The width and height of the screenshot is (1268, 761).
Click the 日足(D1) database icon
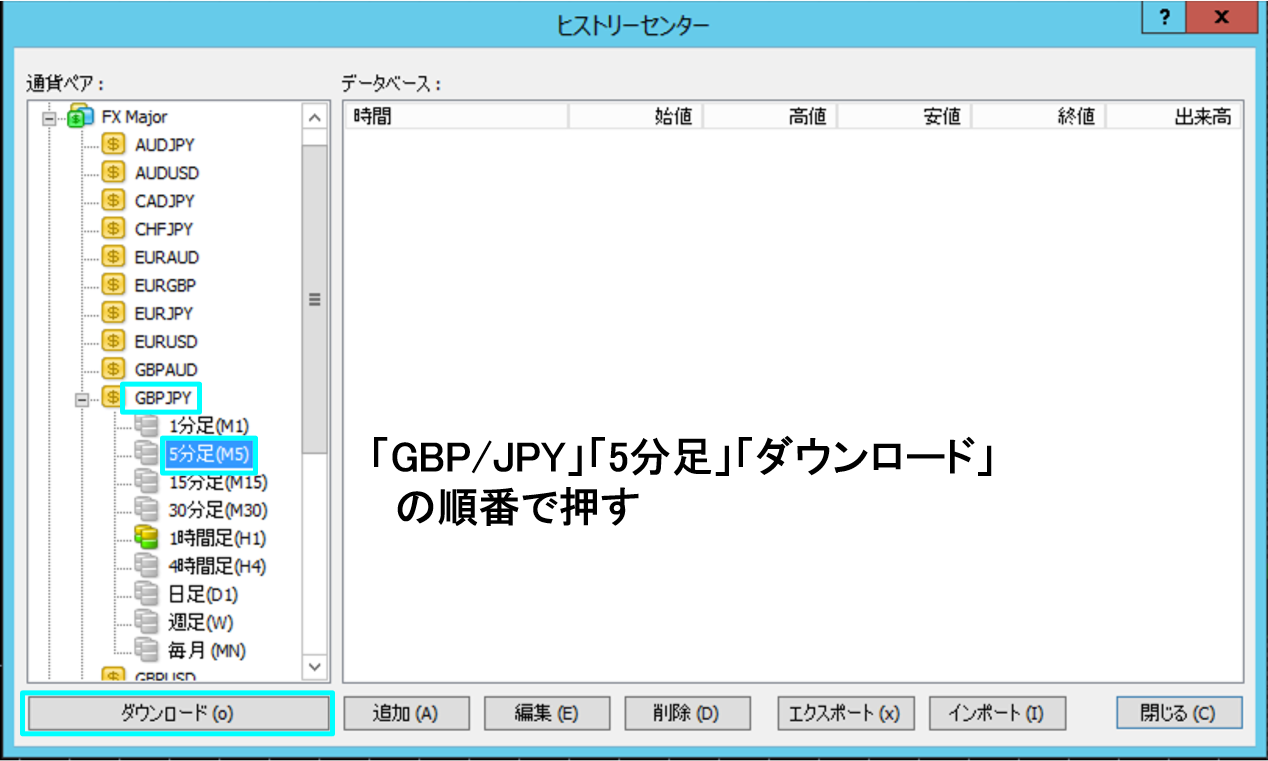tap(146, 594)
